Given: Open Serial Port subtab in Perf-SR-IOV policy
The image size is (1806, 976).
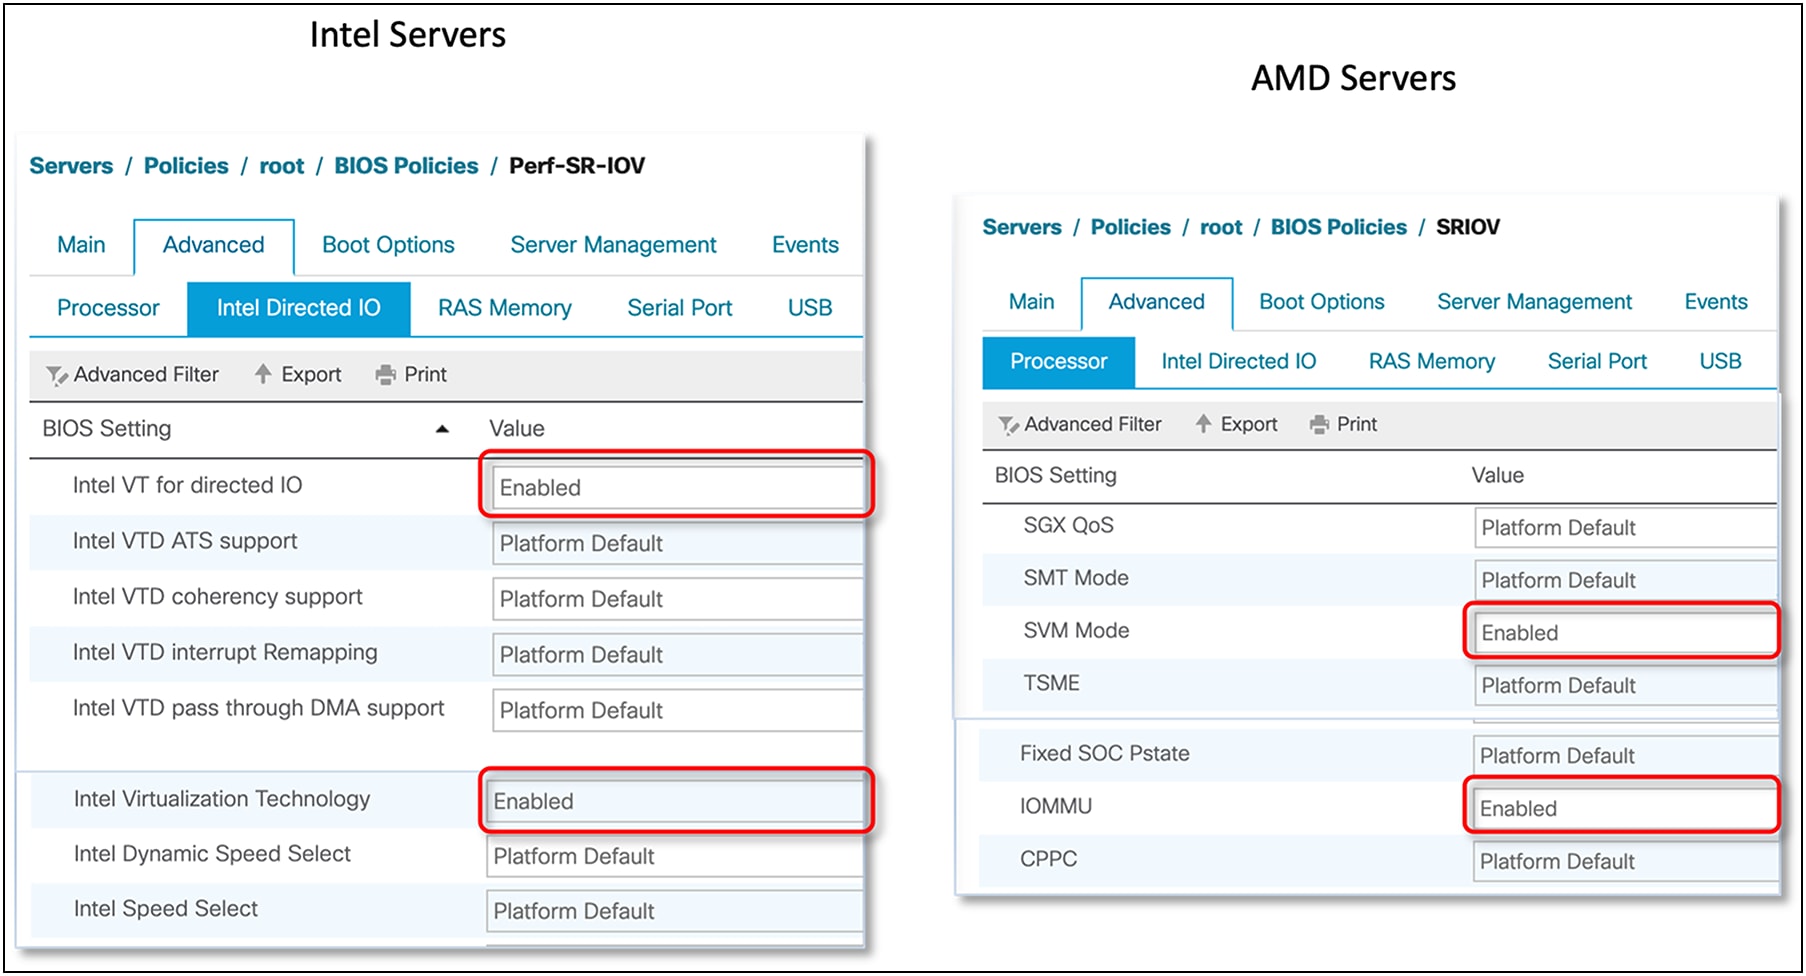Looking at the screenshot, I should [680, 308].
